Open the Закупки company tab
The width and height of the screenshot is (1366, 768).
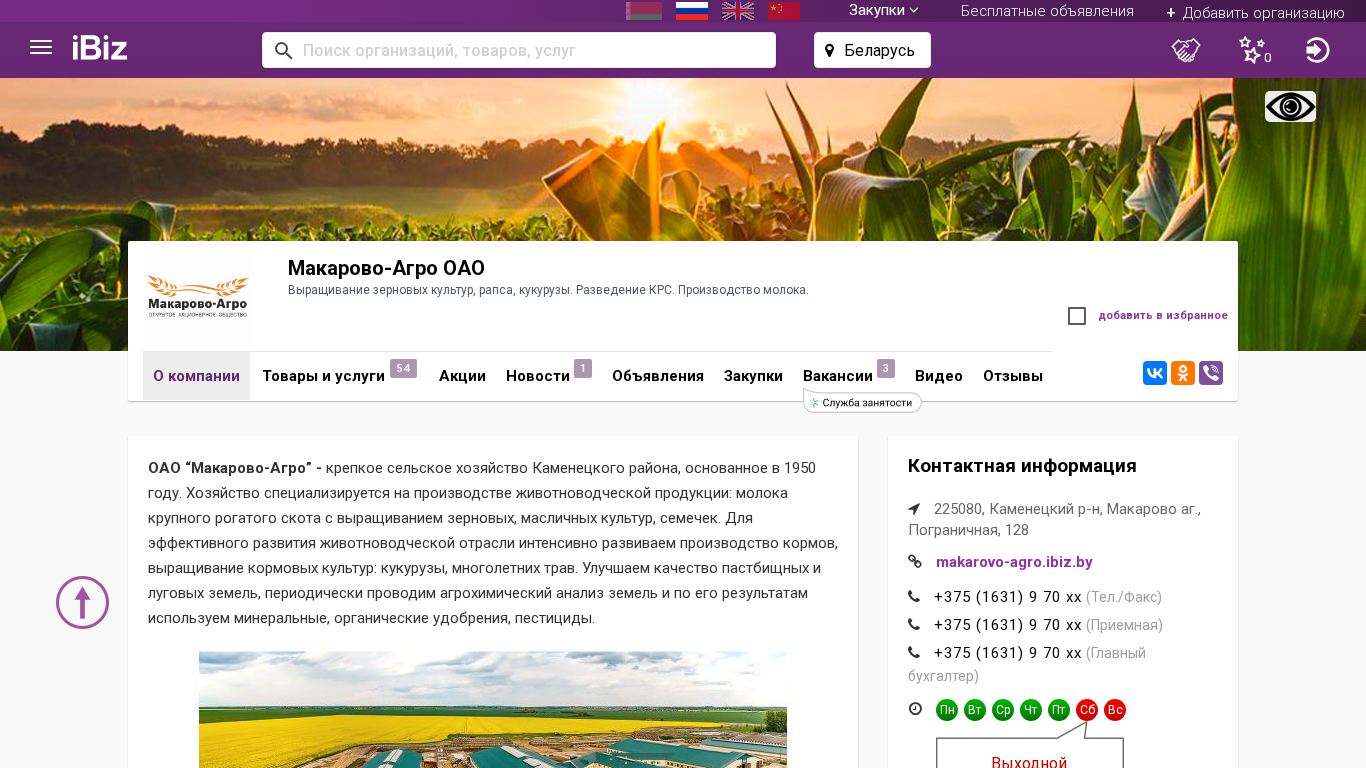click(x=753, y=376)
